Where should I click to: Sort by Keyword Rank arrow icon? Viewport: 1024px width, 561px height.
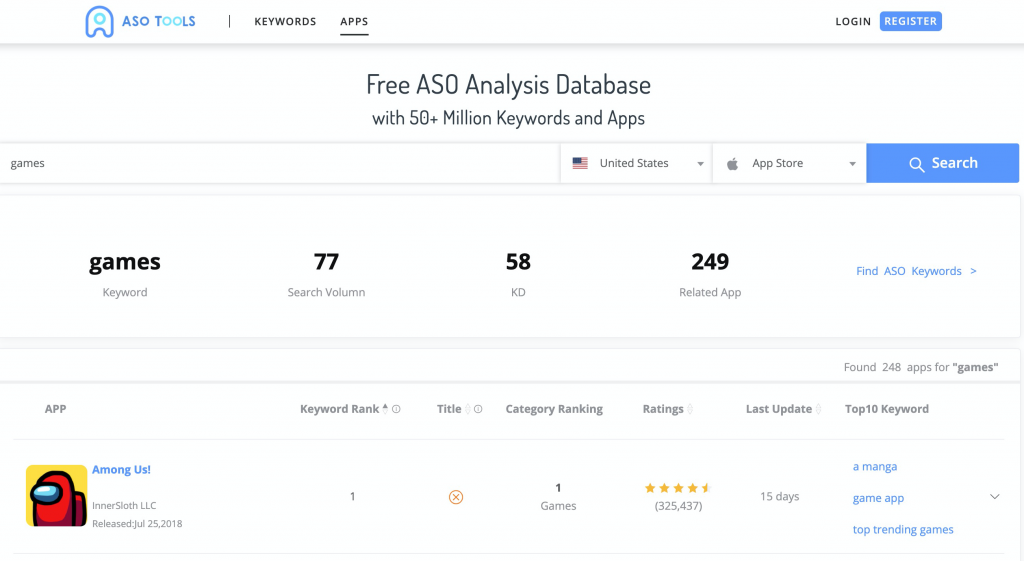(x=386, y=409)
